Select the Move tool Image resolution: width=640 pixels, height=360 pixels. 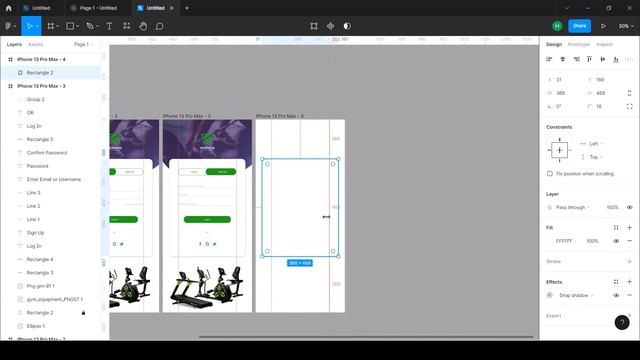[x=29, y=26]
